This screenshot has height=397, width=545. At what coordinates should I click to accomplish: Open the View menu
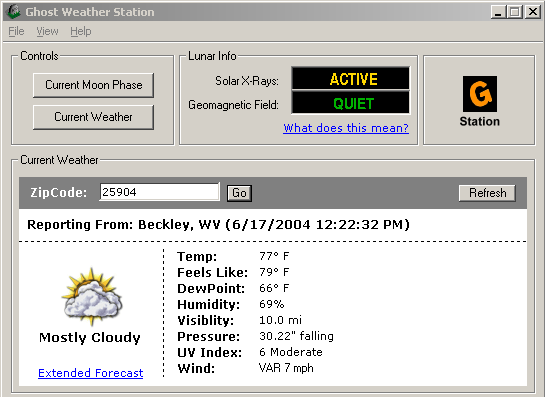(x=47, y=31)
